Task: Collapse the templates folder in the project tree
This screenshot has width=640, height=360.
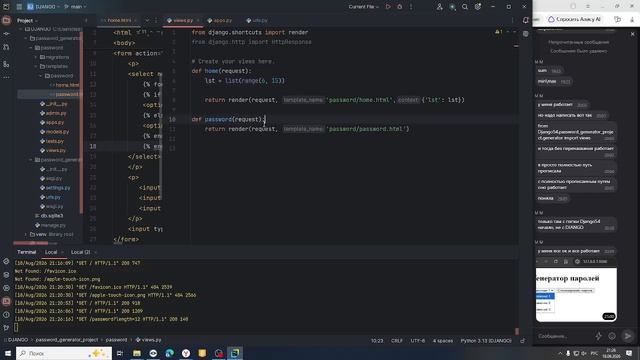Action: pos(36,66)
